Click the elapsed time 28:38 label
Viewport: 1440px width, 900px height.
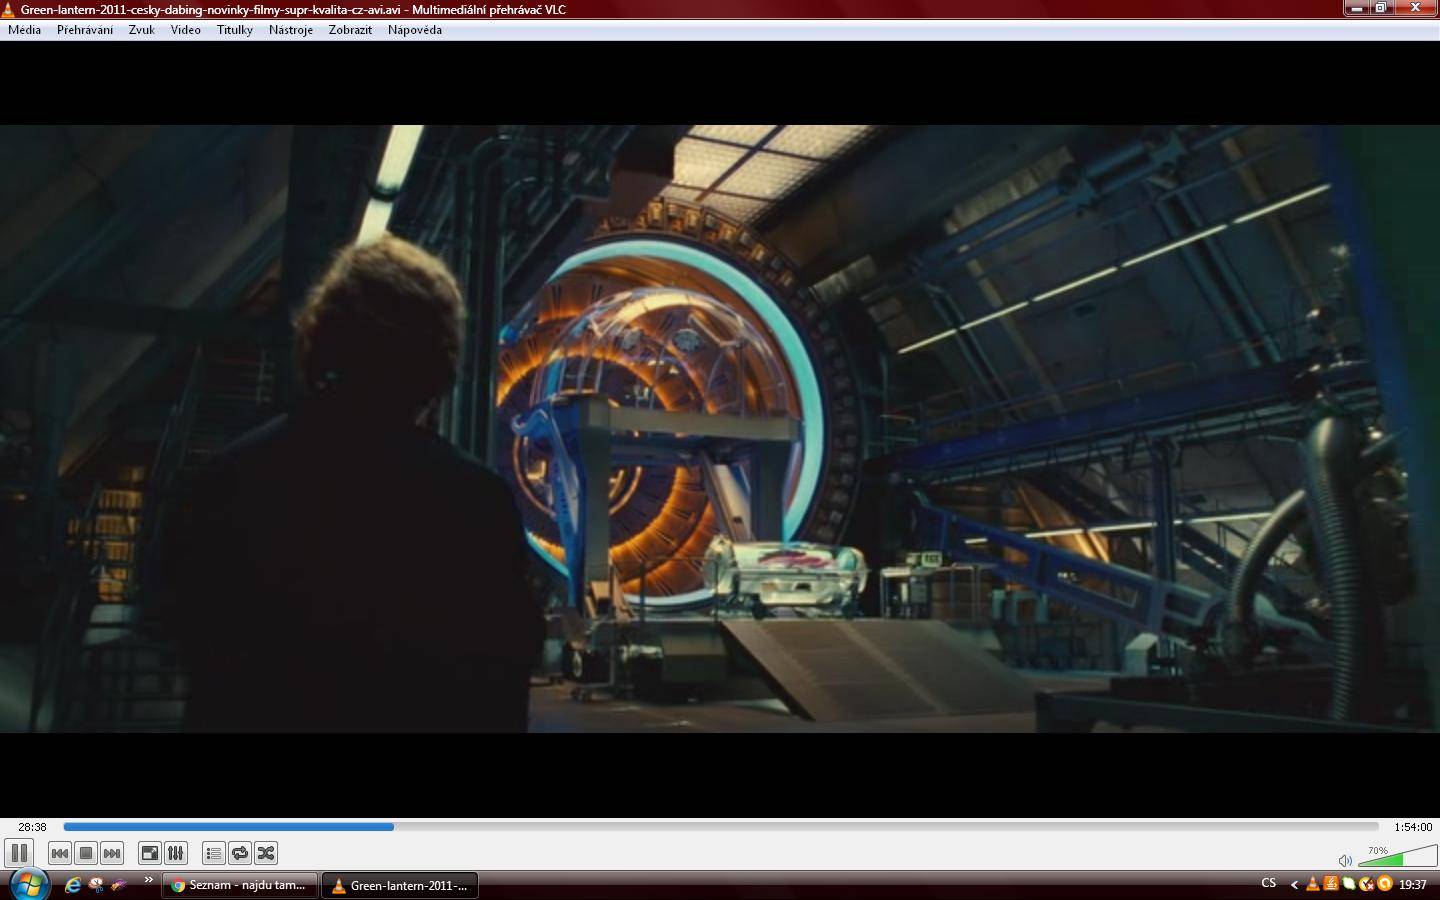click(x=32, y=827)
